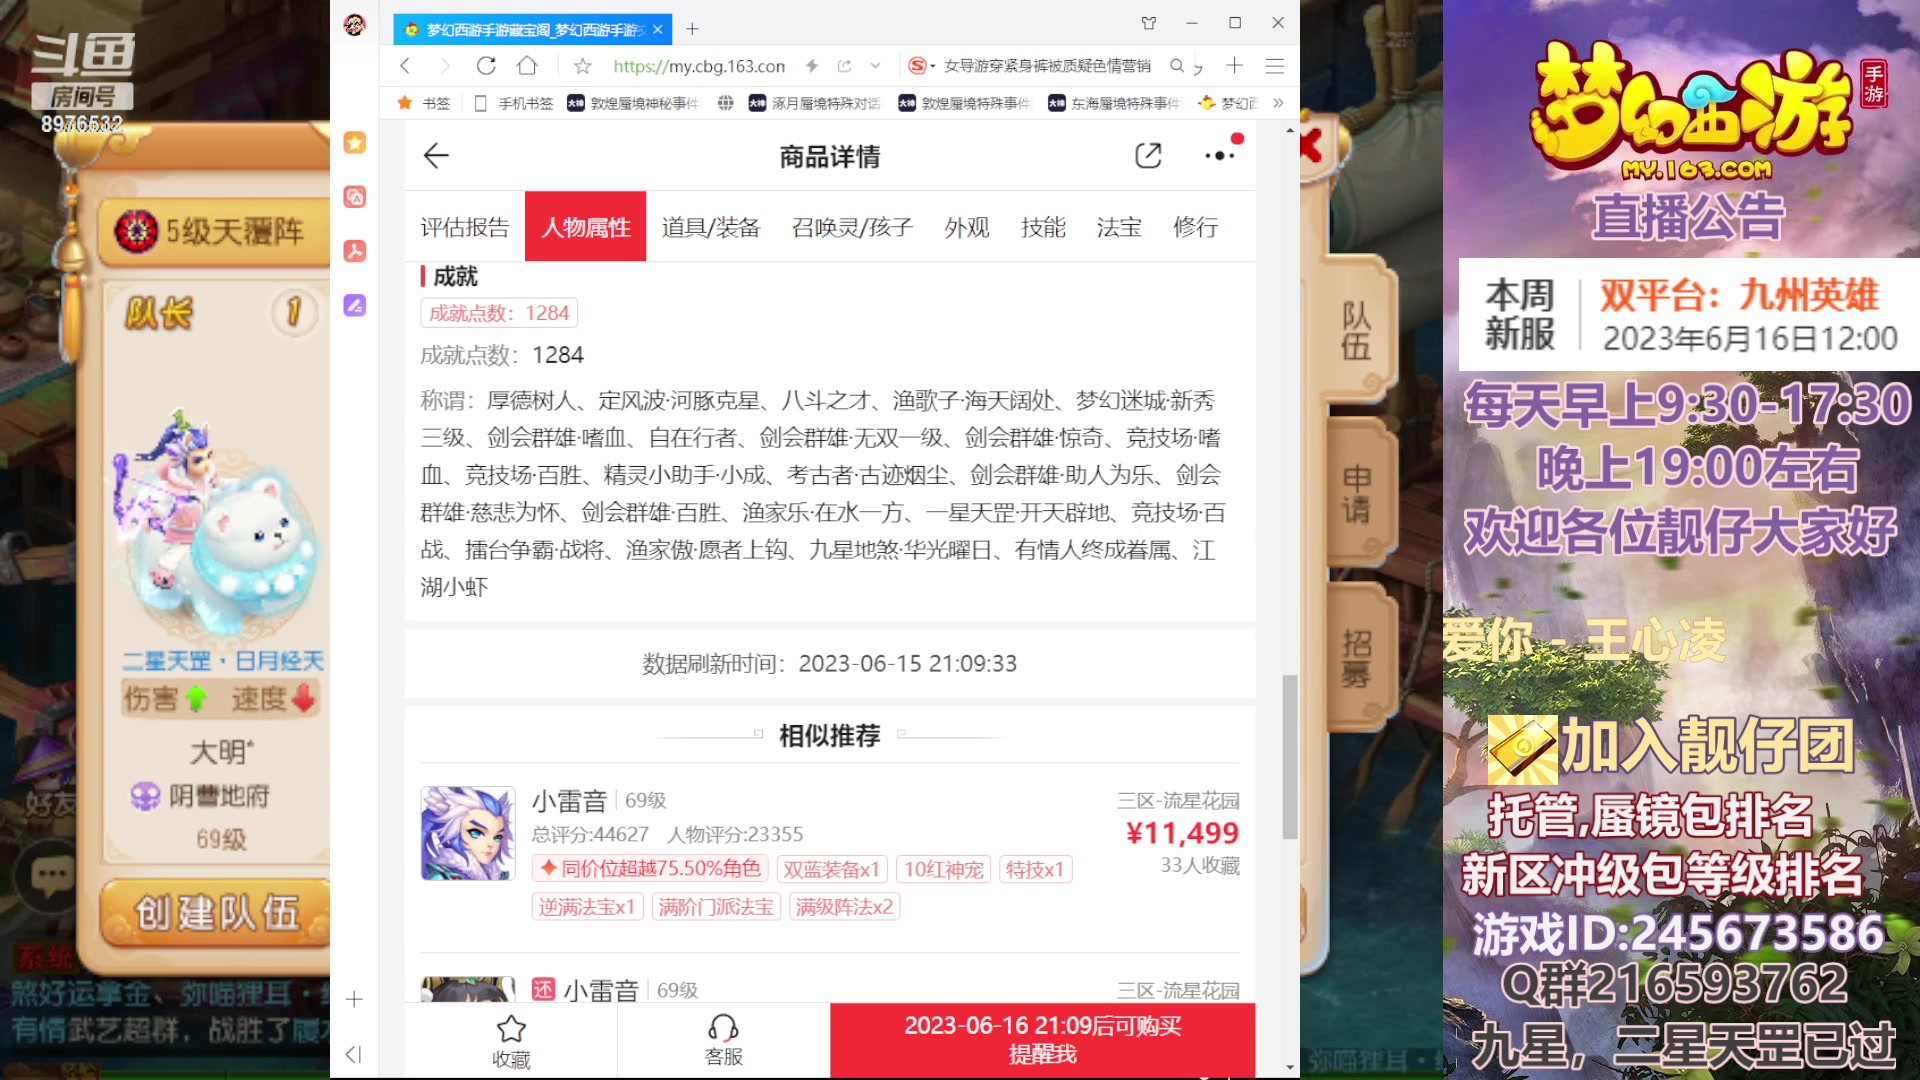Click the browser user avatar icon

coord(354,25)
